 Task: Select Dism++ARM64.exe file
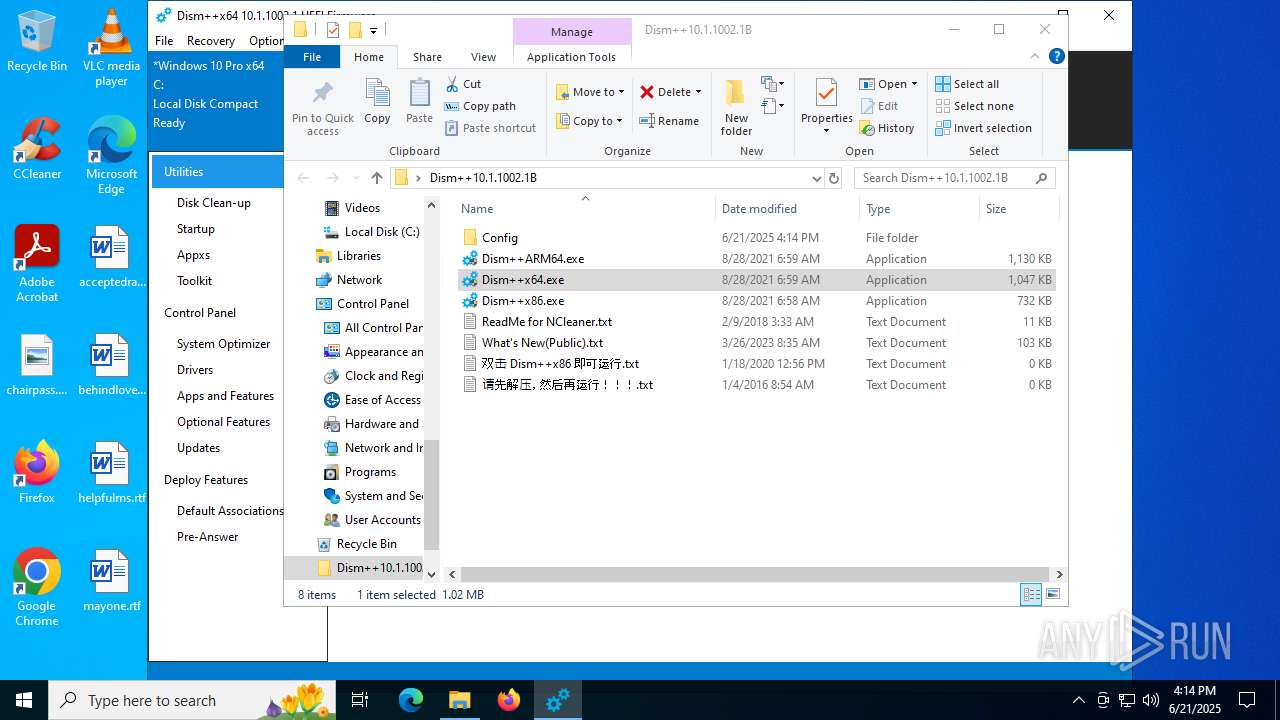(x=756, y=259)
